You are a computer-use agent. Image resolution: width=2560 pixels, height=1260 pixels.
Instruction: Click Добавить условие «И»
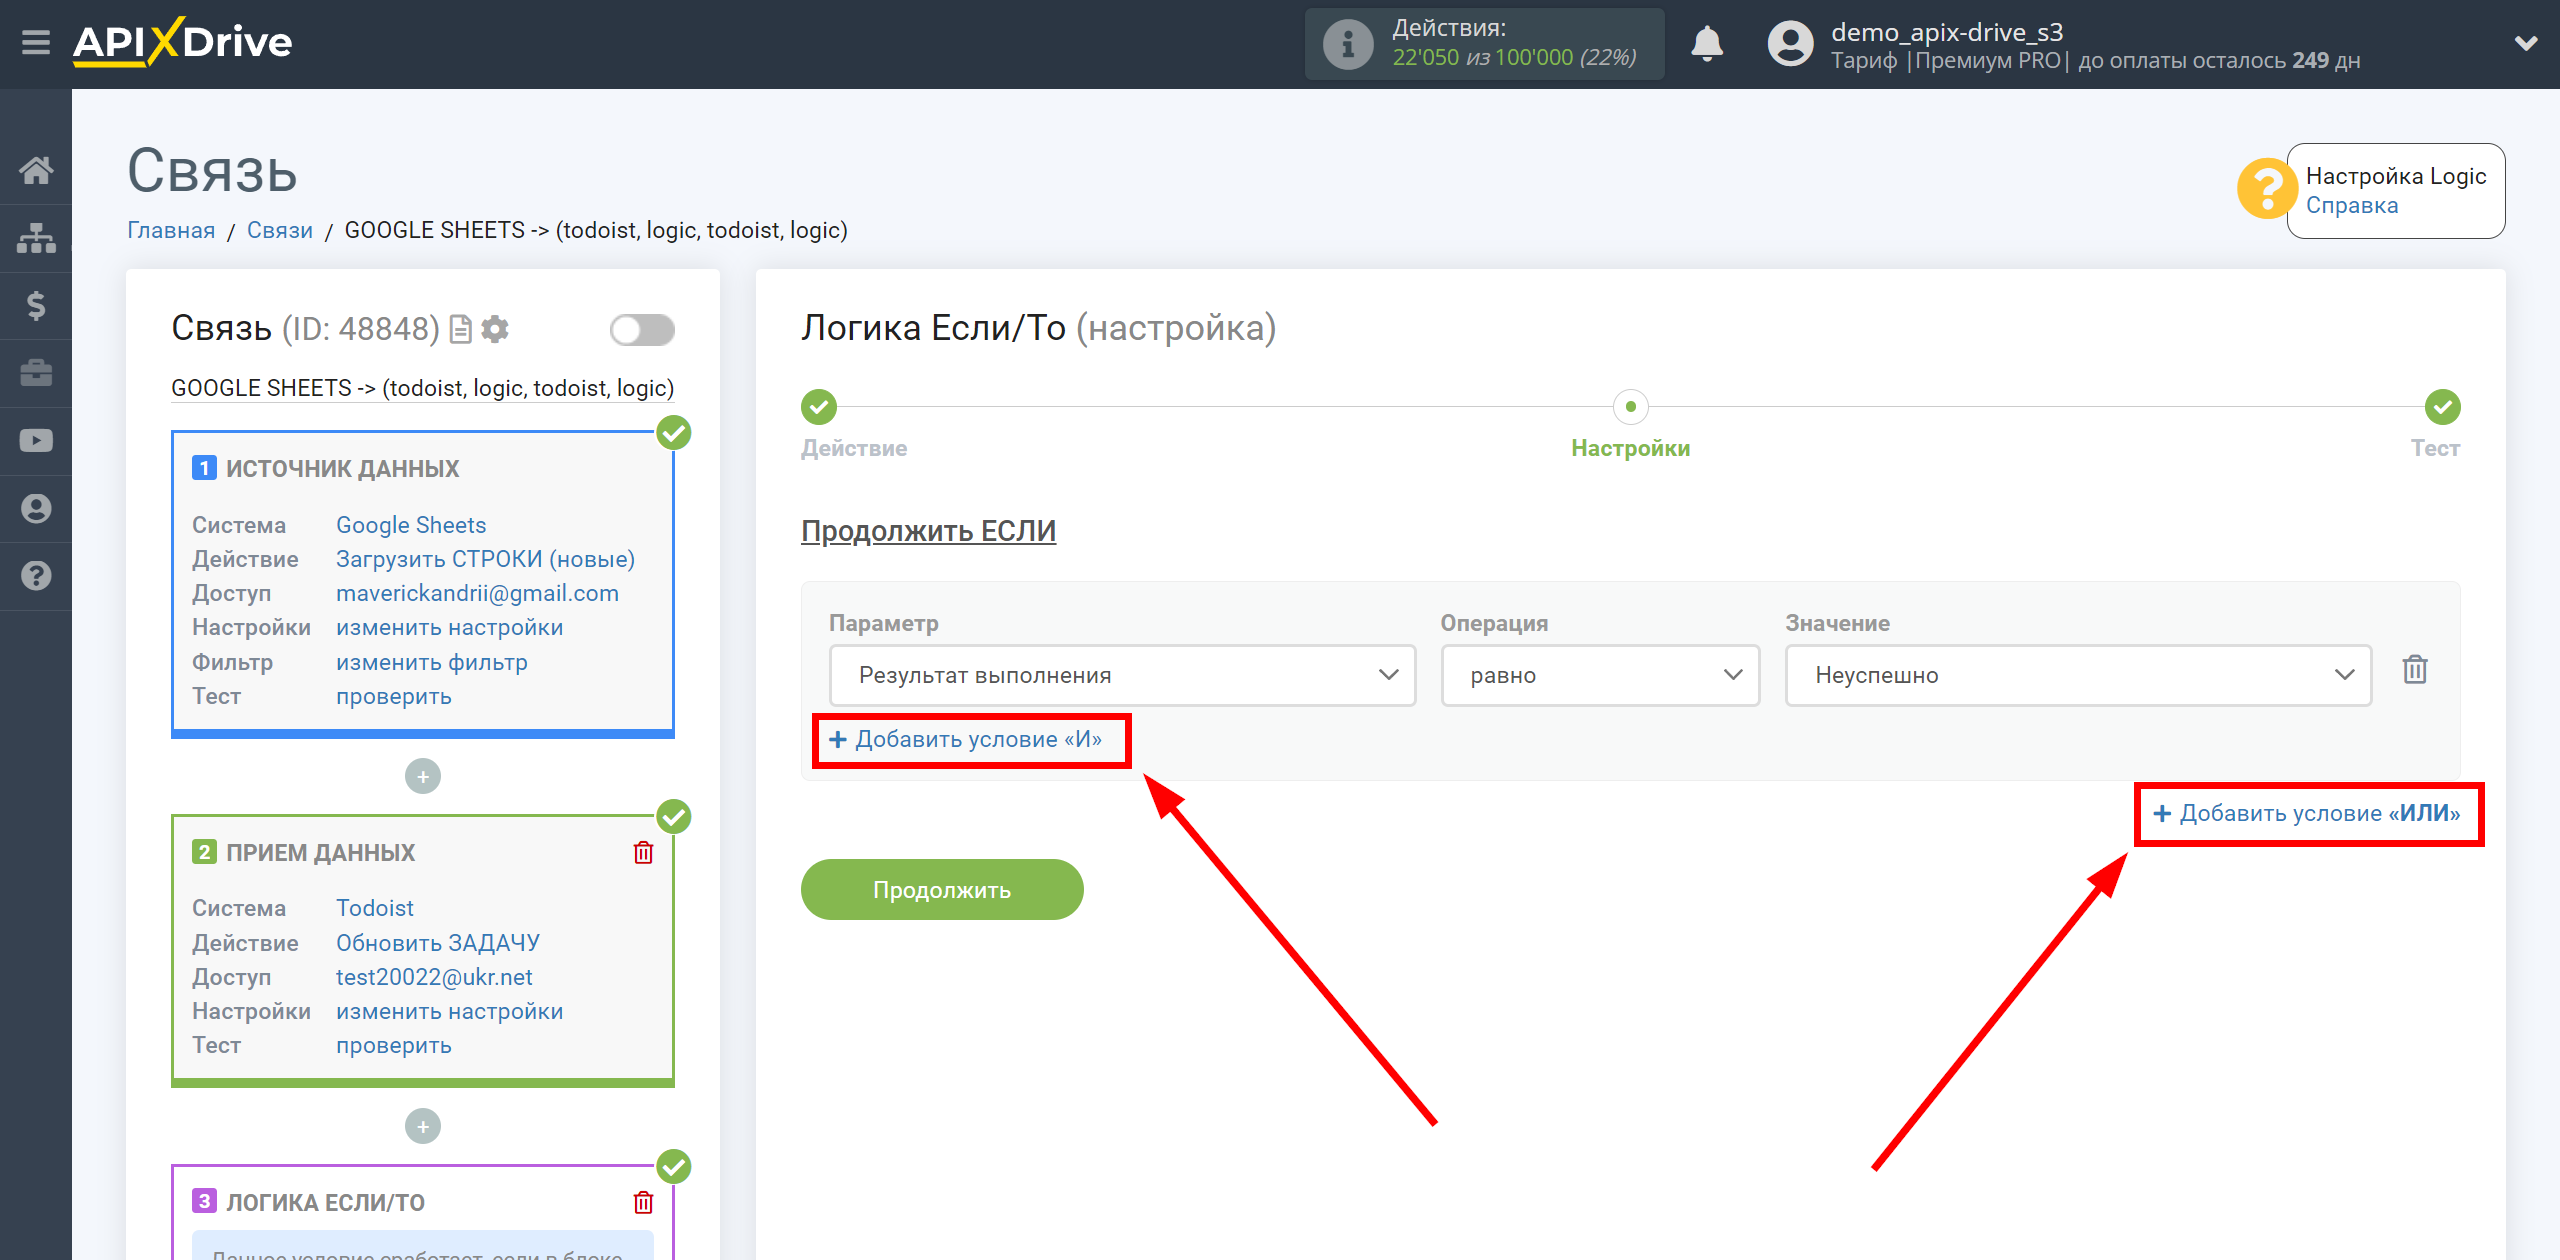[966, 739]
